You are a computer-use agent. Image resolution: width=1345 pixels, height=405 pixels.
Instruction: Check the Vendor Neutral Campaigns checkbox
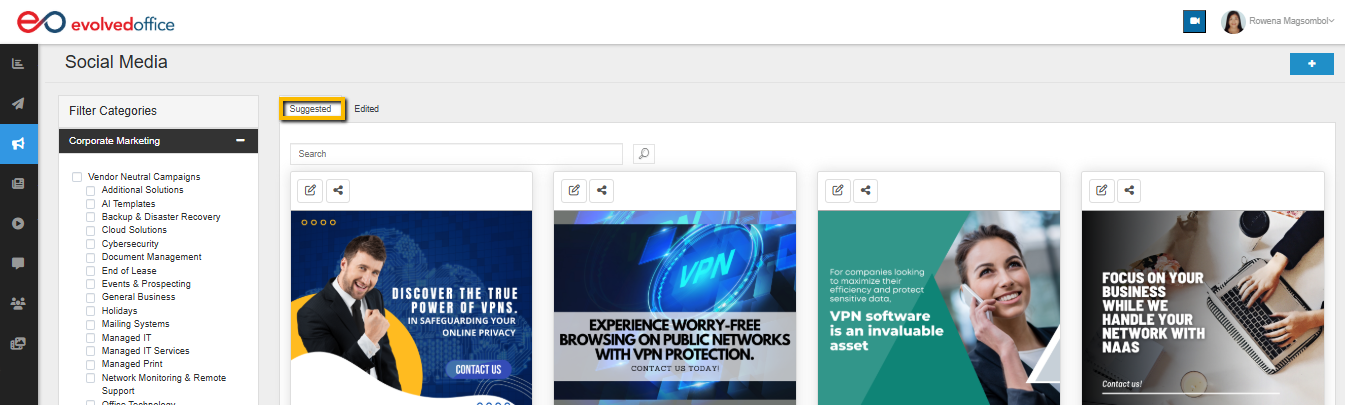click(x=77, y=177)
